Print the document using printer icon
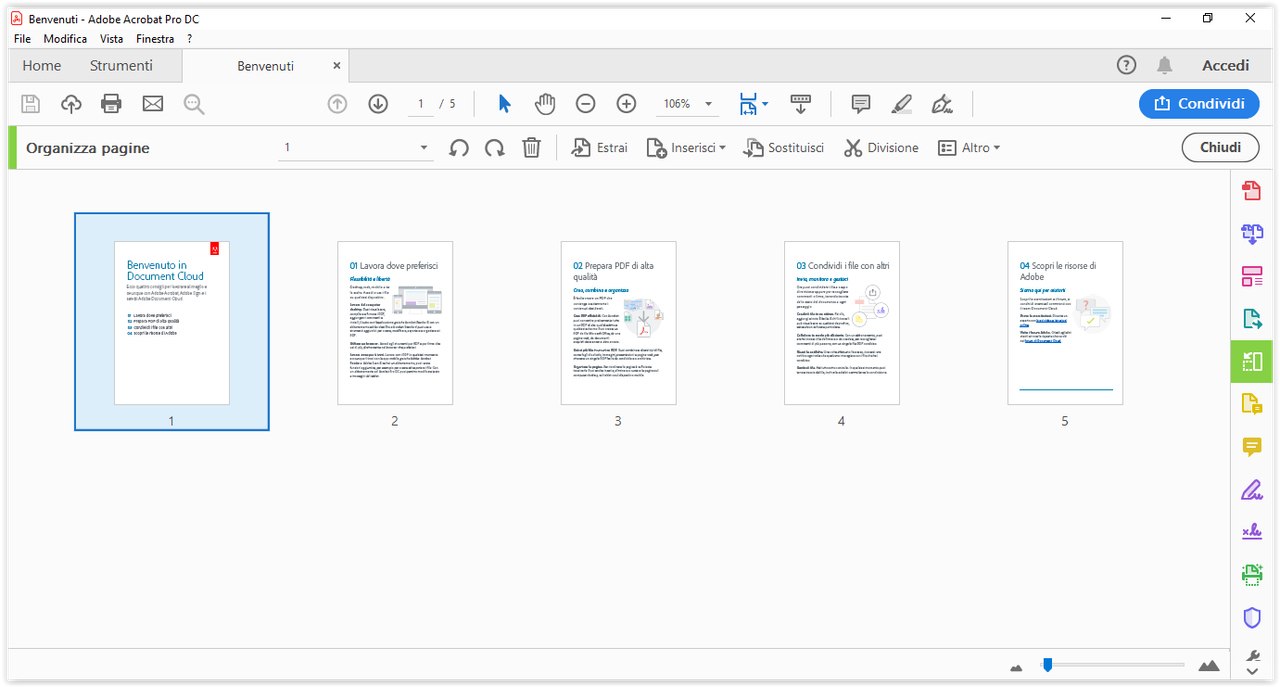 [111, 104]
